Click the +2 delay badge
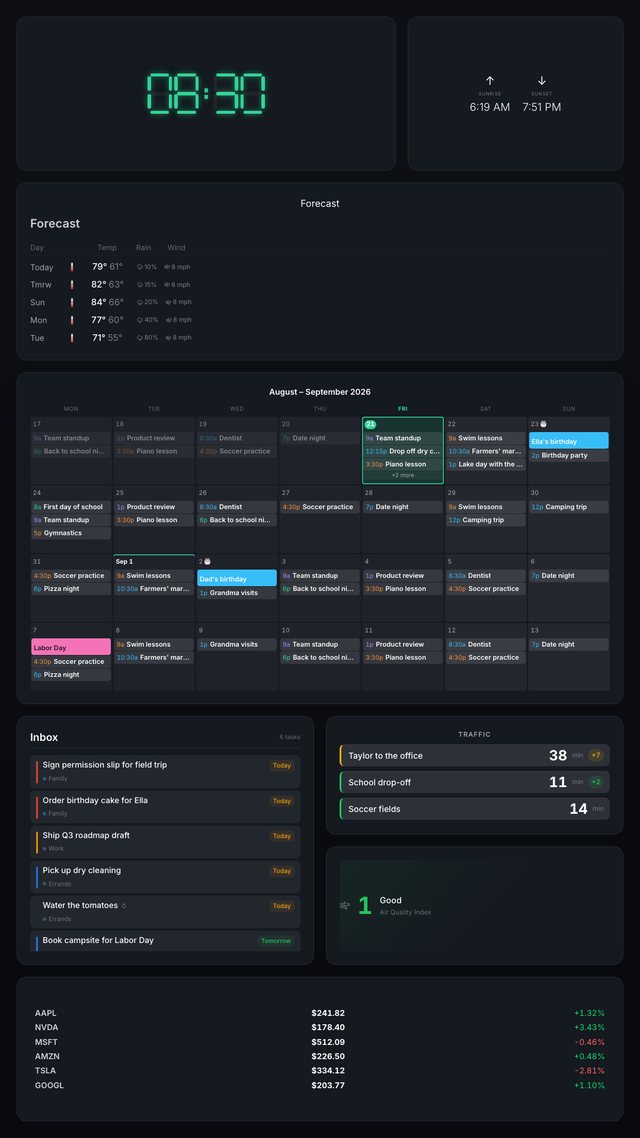 coord(596,782)
